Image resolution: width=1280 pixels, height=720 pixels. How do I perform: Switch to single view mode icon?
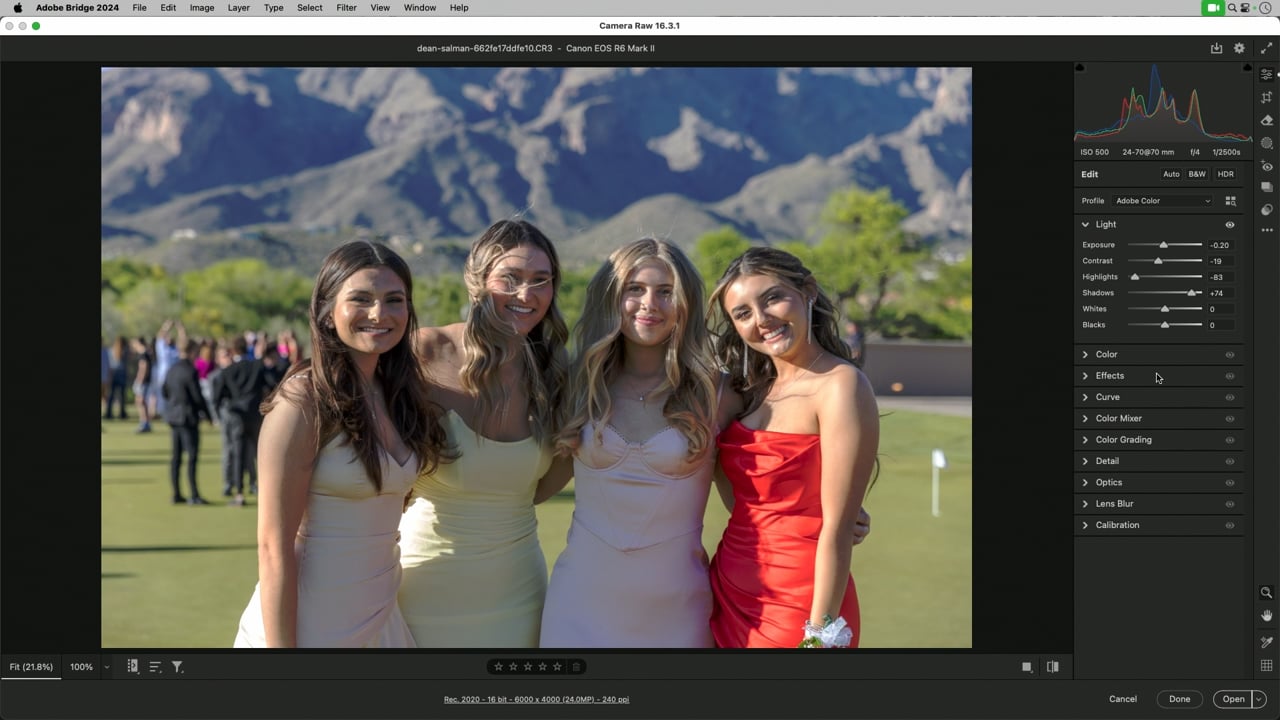click(1027, 667)
